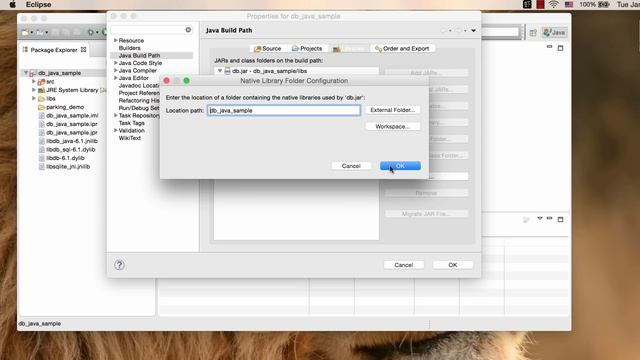
Task: Click the Libraries tab jar icon
Action: pos(336,49)
